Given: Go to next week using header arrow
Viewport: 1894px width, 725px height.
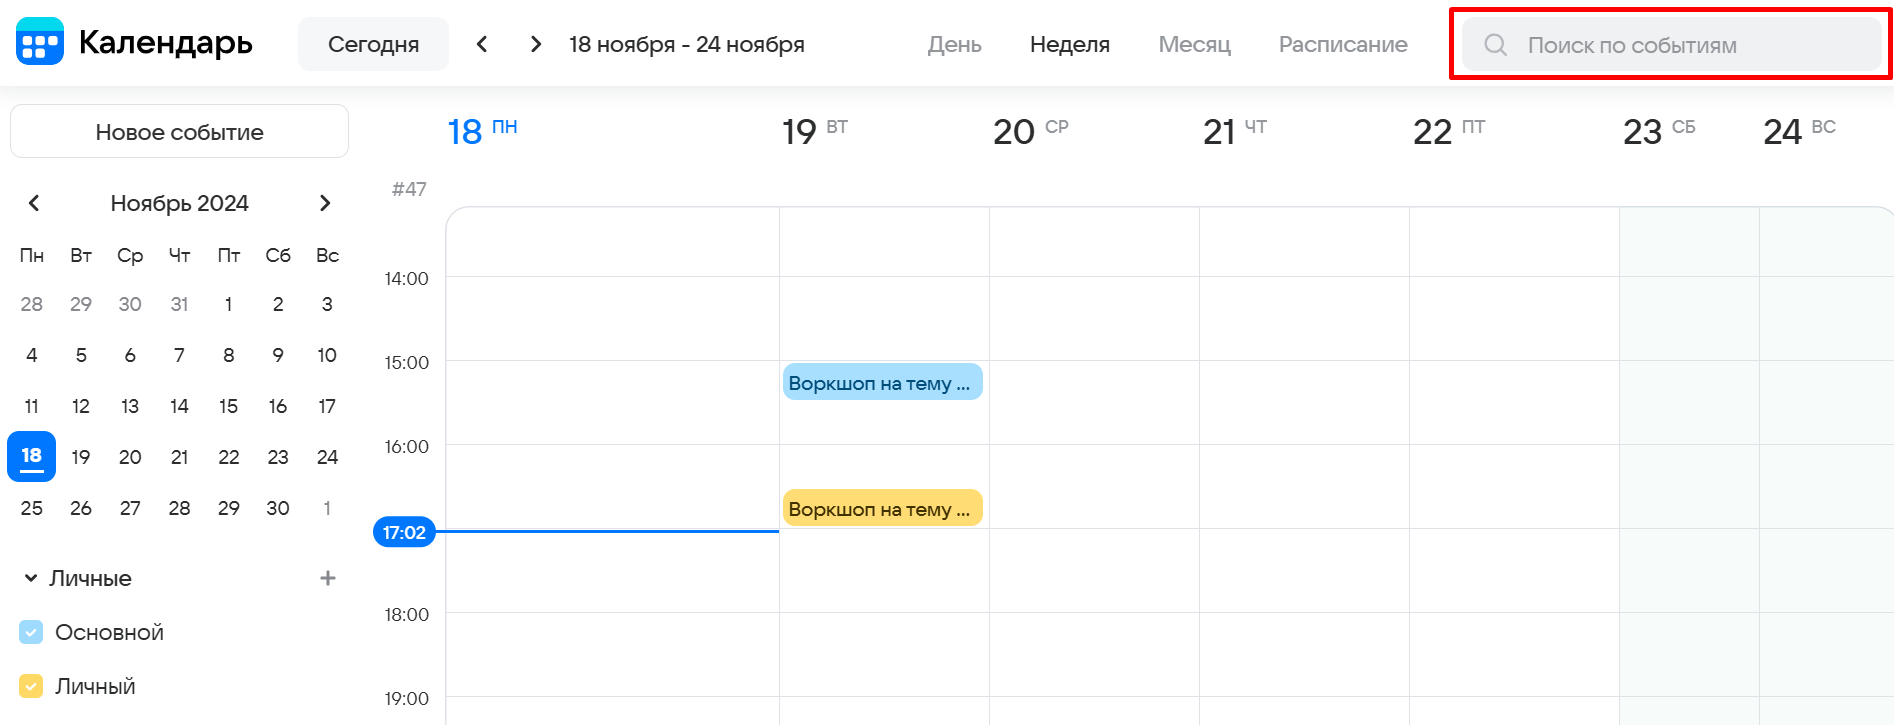Looking at the screenshot, I should click(x=536, y=44).
